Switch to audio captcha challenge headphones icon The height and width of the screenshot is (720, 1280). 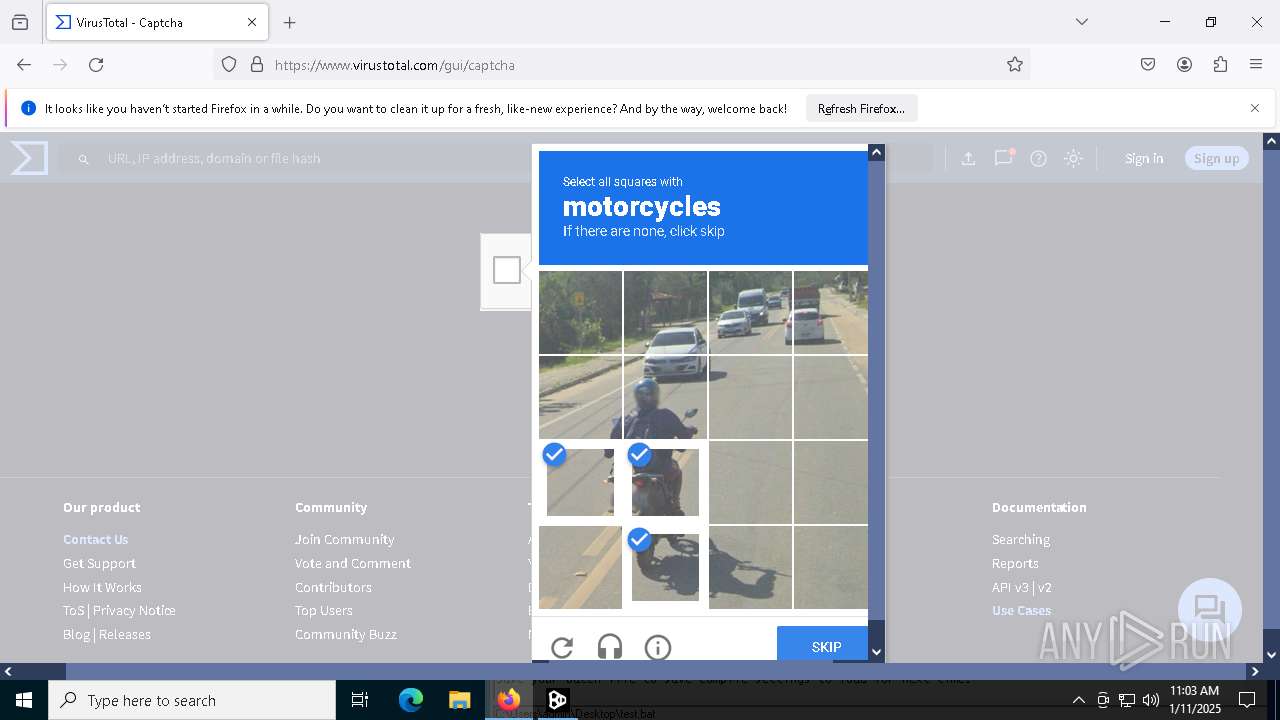tap(610, 647)
